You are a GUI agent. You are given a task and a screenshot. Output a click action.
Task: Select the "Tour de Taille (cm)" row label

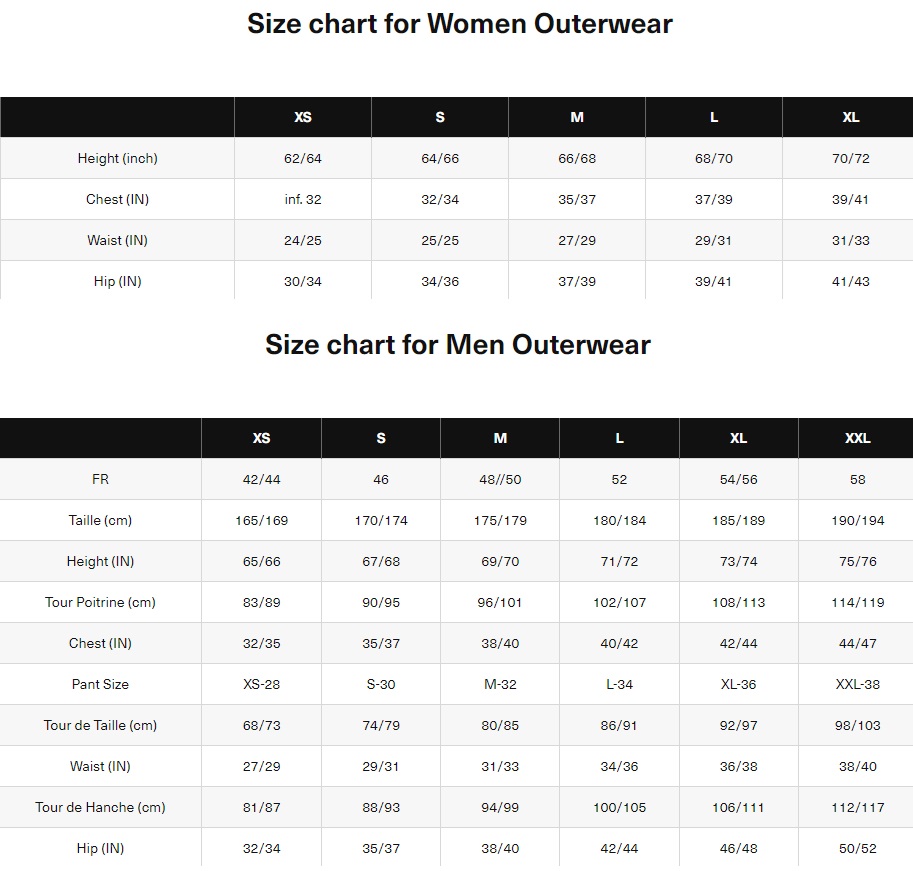[x=100, y=725]
